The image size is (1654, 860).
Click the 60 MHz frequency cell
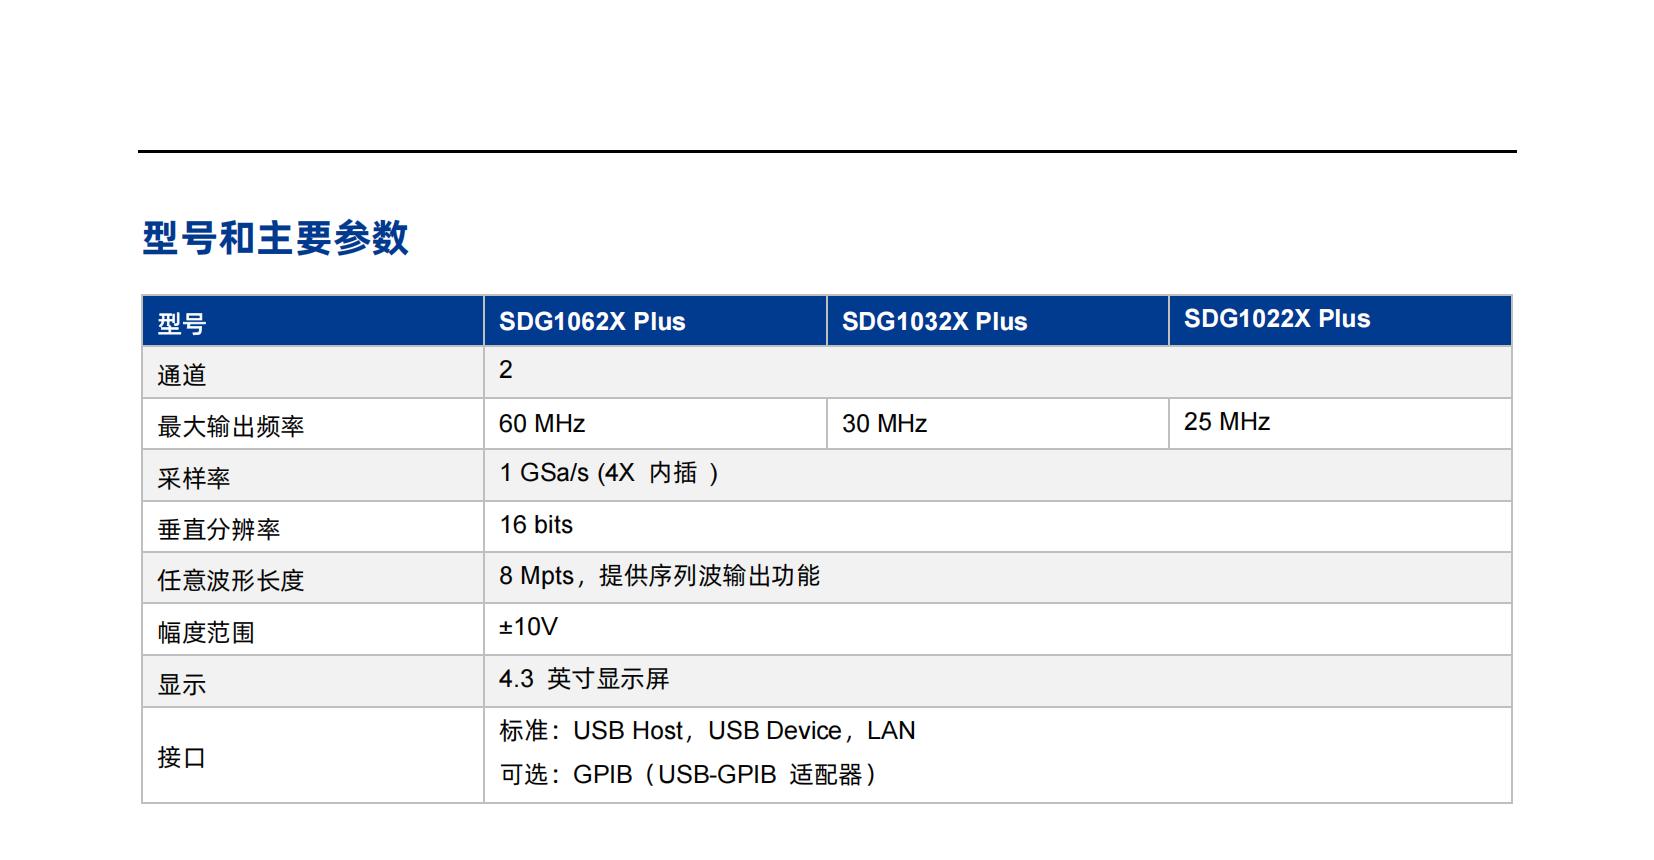point(542,424)
